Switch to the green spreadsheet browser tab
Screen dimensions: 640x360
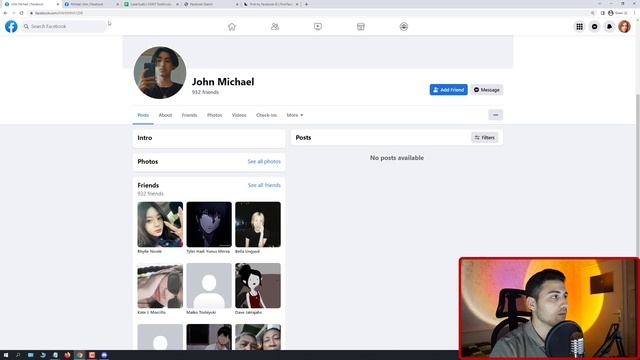pyautogui.click(x=150, y=4)
